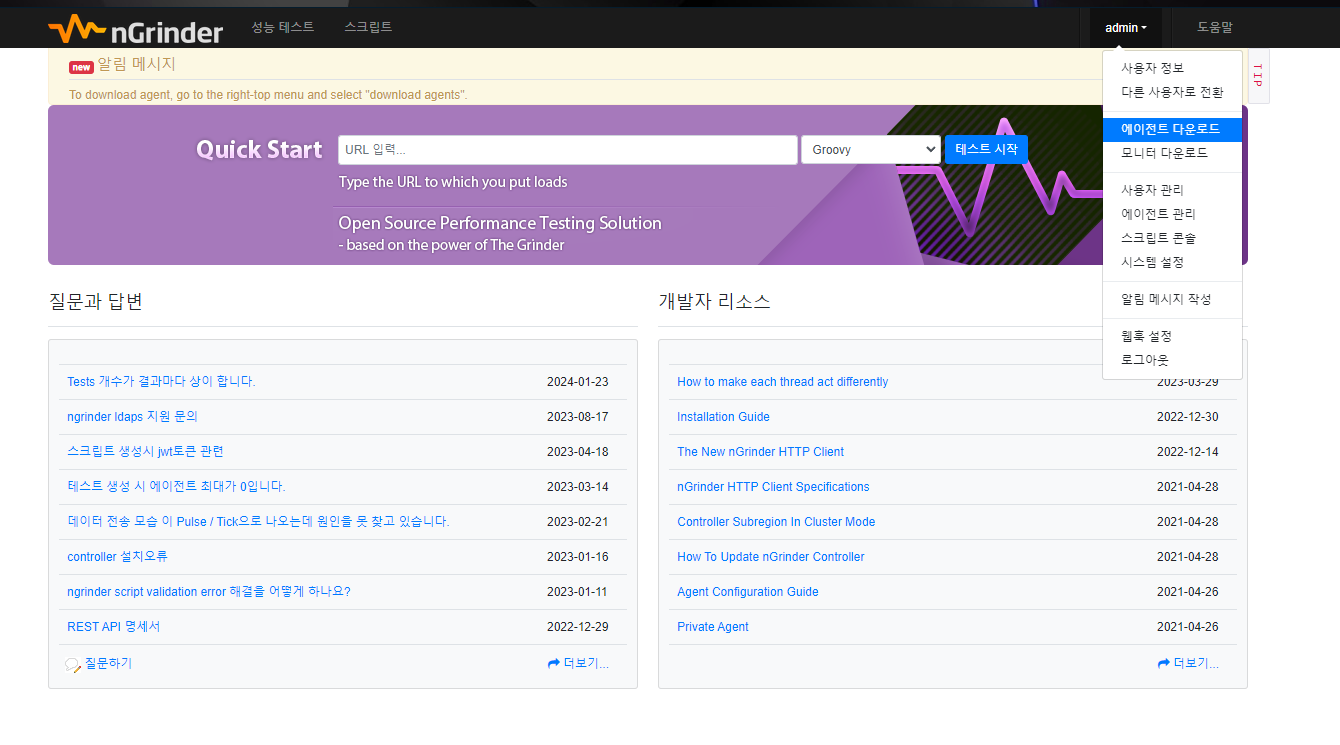Open 'Controller Subregion In Cluster Mode' link
1340x745 pixels.
(x=776, y=522)
